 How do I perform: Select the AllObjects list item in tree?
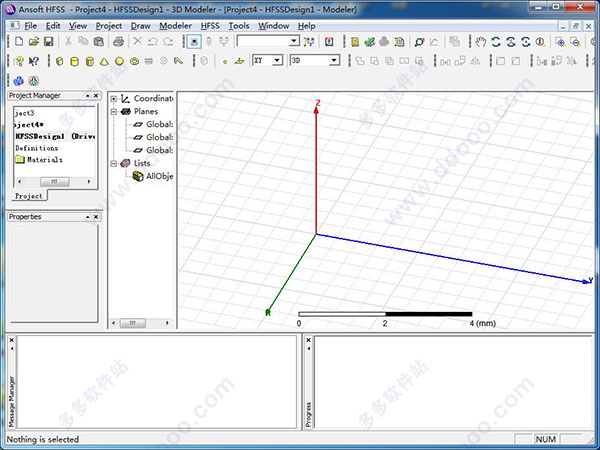[x=153, y=176]
